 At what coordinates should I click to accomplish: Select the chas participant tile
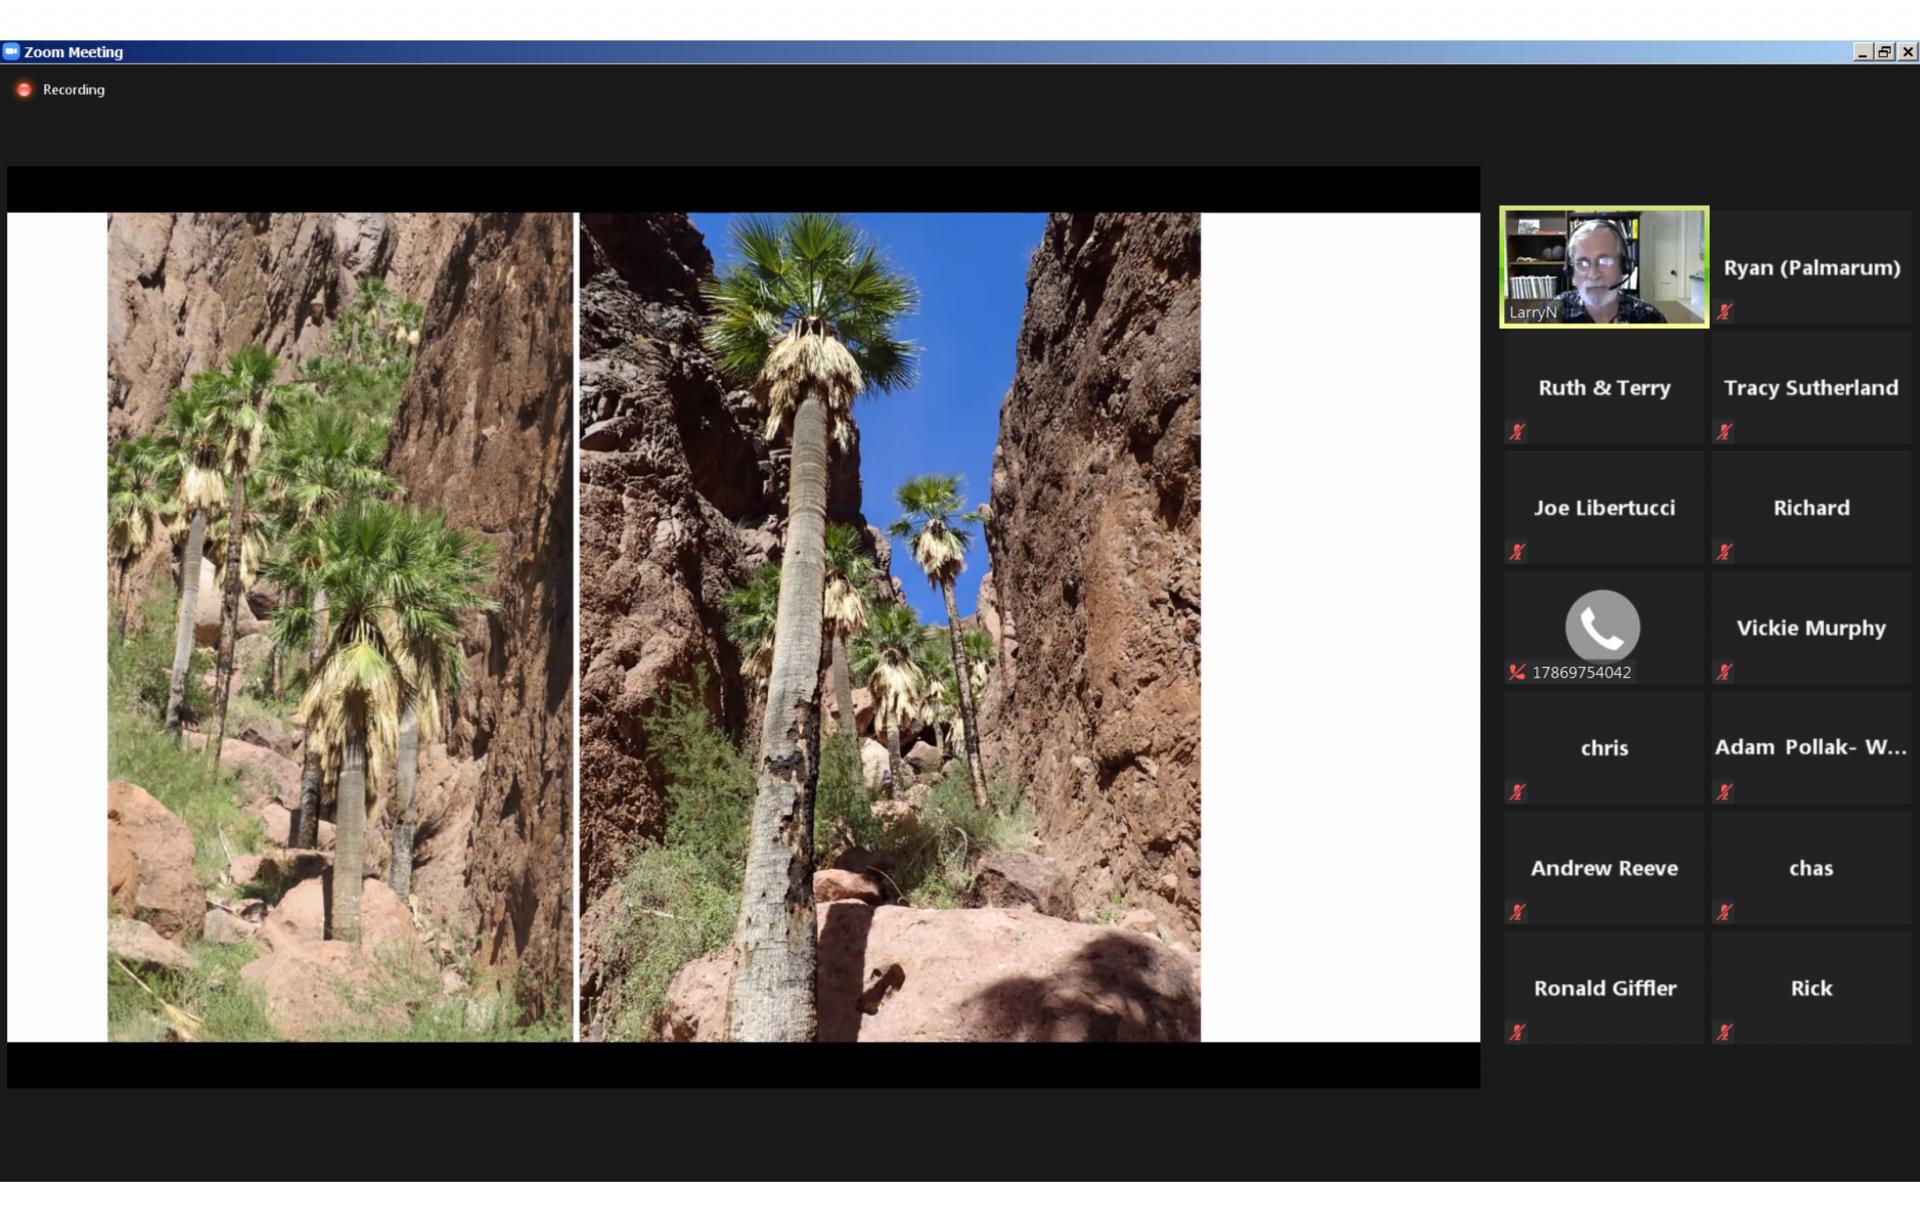[x=1811, y=867]
